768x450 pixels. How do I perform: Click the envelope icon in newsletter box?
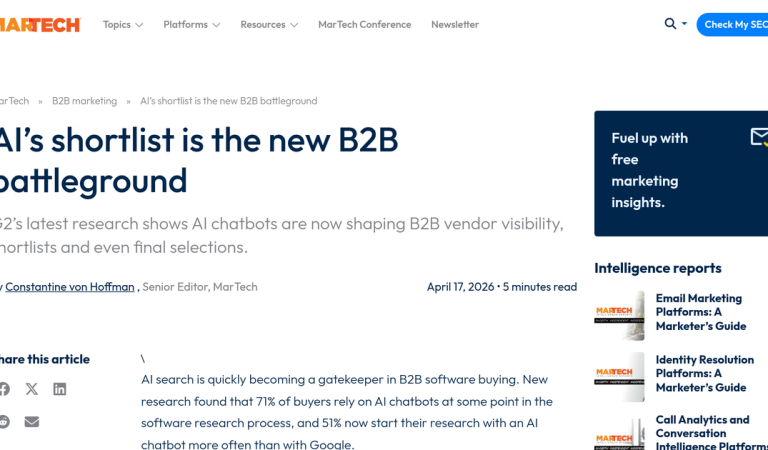point(759,137)
